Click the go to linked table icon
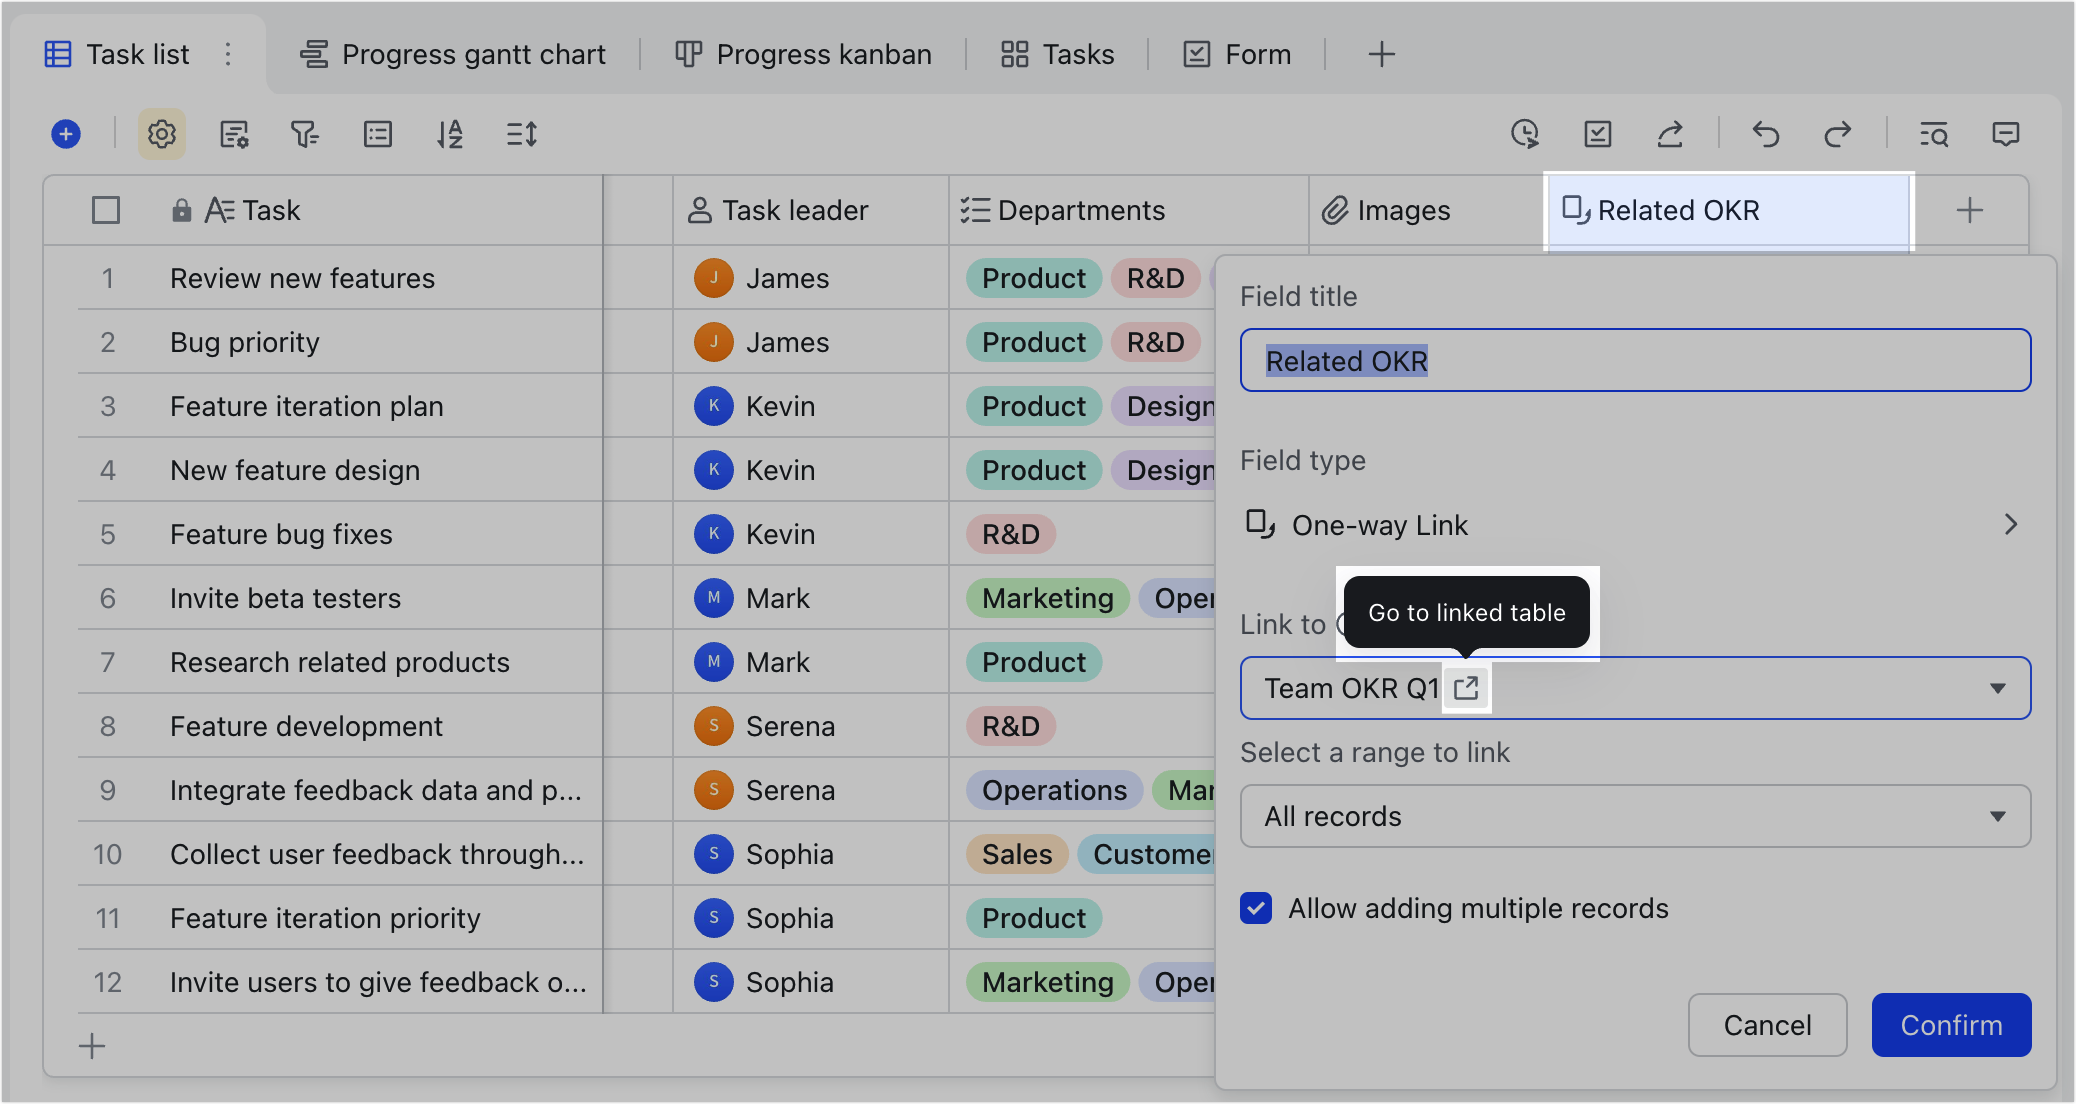The image size is (2076, 1104). click(x=1466, y=688)
